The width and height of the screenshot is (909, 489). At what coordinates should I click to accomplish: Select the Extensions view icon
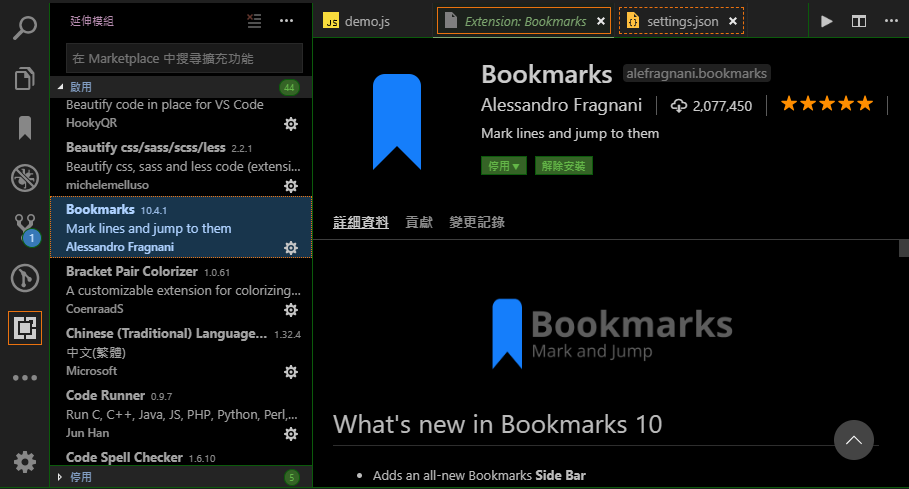[x=25, y=328]
